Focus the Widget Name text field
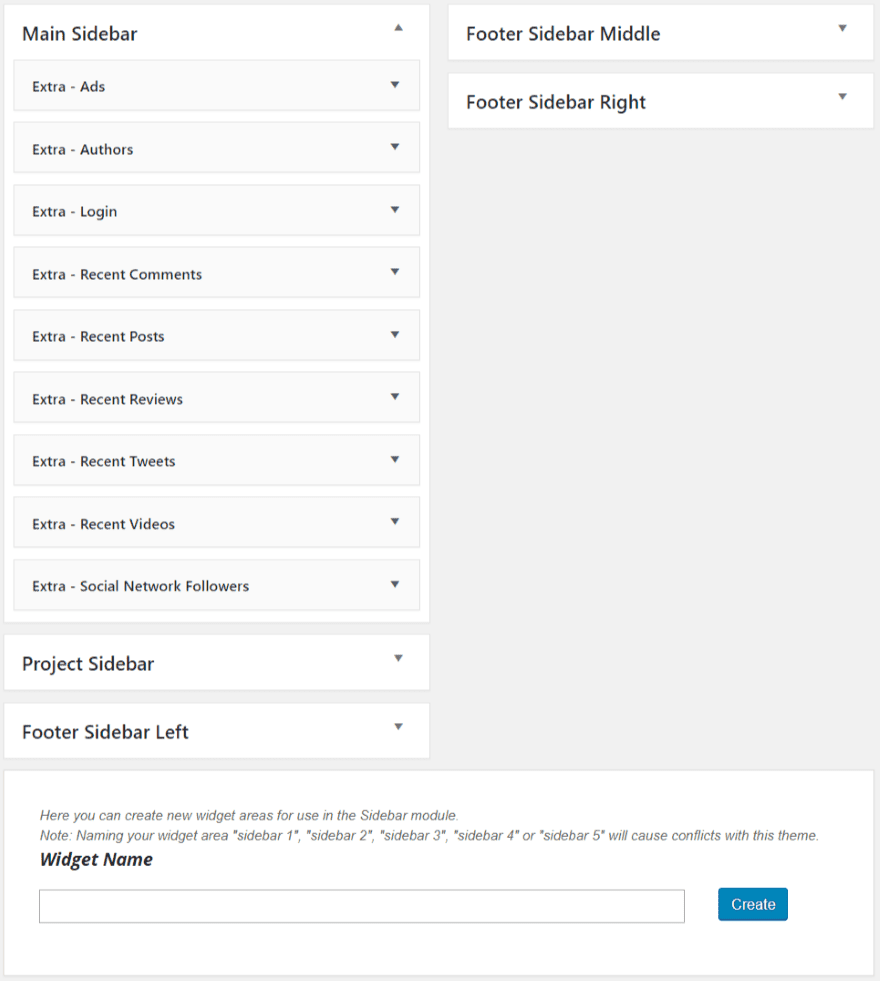This screenshot has height=981, width=880. pos(361,906)
